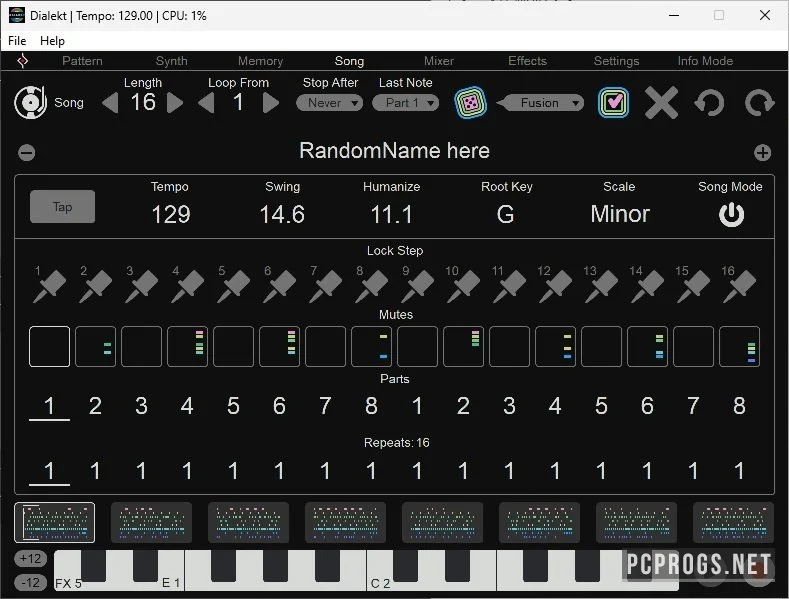The image size is (789, 599).
Task: Toggle the sixth Mutes box
Action: (x=279, y=346)
